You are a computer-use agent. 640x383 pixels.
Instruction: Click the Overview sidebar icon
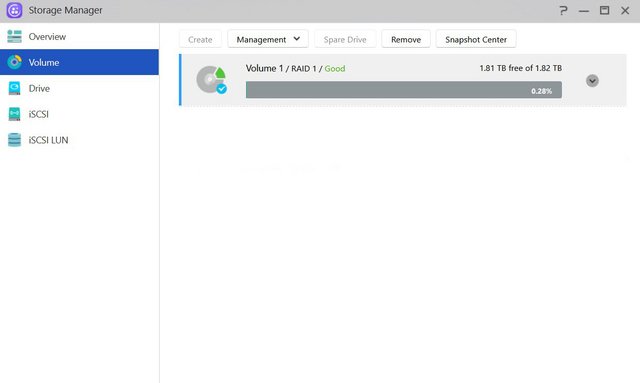click(x=14, y=36)
